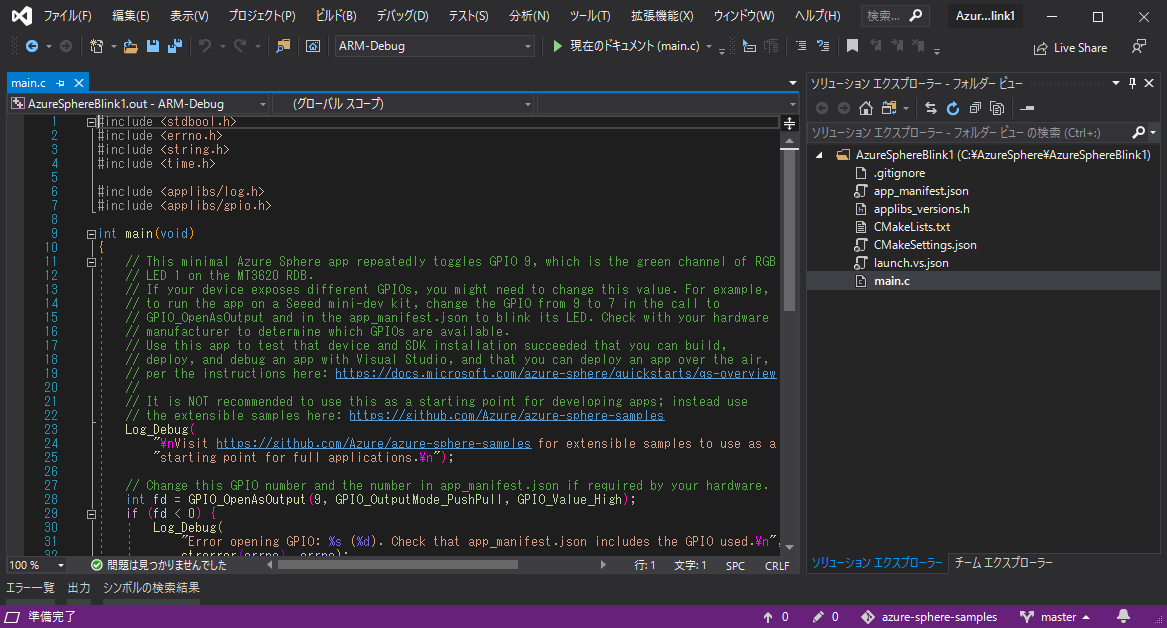Image resolution: width=1167 pixels, height=628 pixels.
Task: Toggle pin on the main.c tab
Action: [60, 83]
